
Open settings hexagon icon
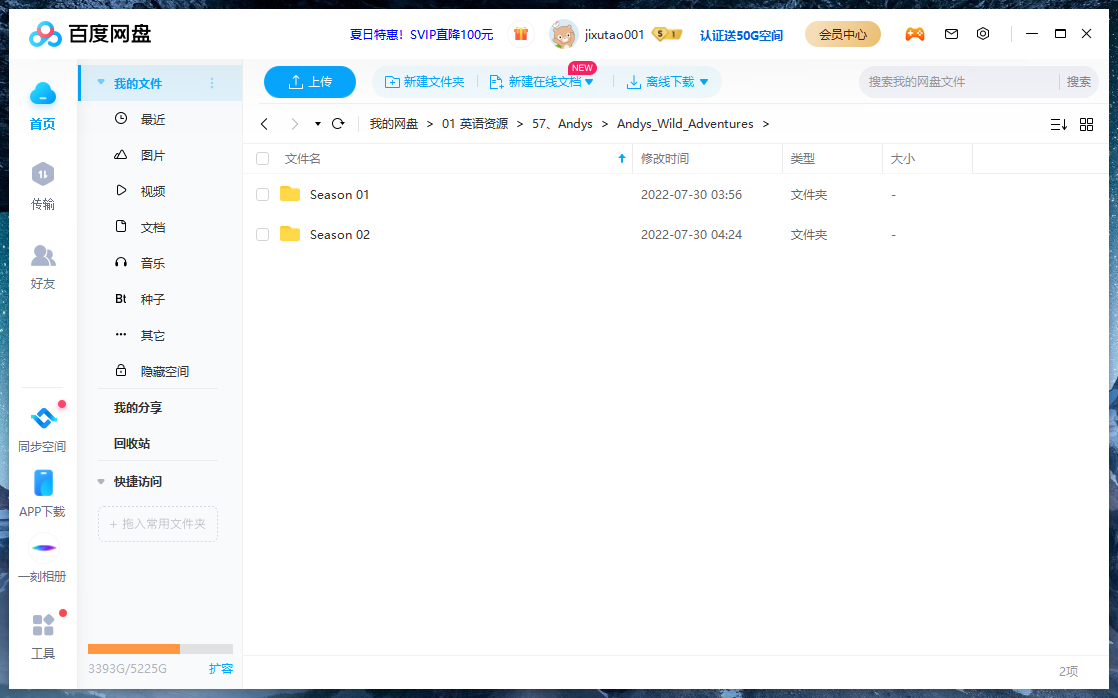pos(983,34)
